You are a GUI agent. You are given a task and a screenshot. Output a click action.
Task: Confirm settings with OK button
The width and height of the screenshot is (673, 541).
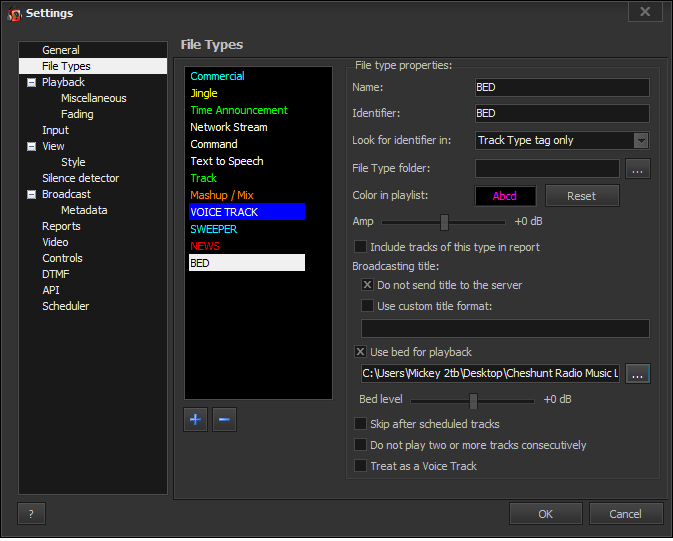click(x=545, y=516)
